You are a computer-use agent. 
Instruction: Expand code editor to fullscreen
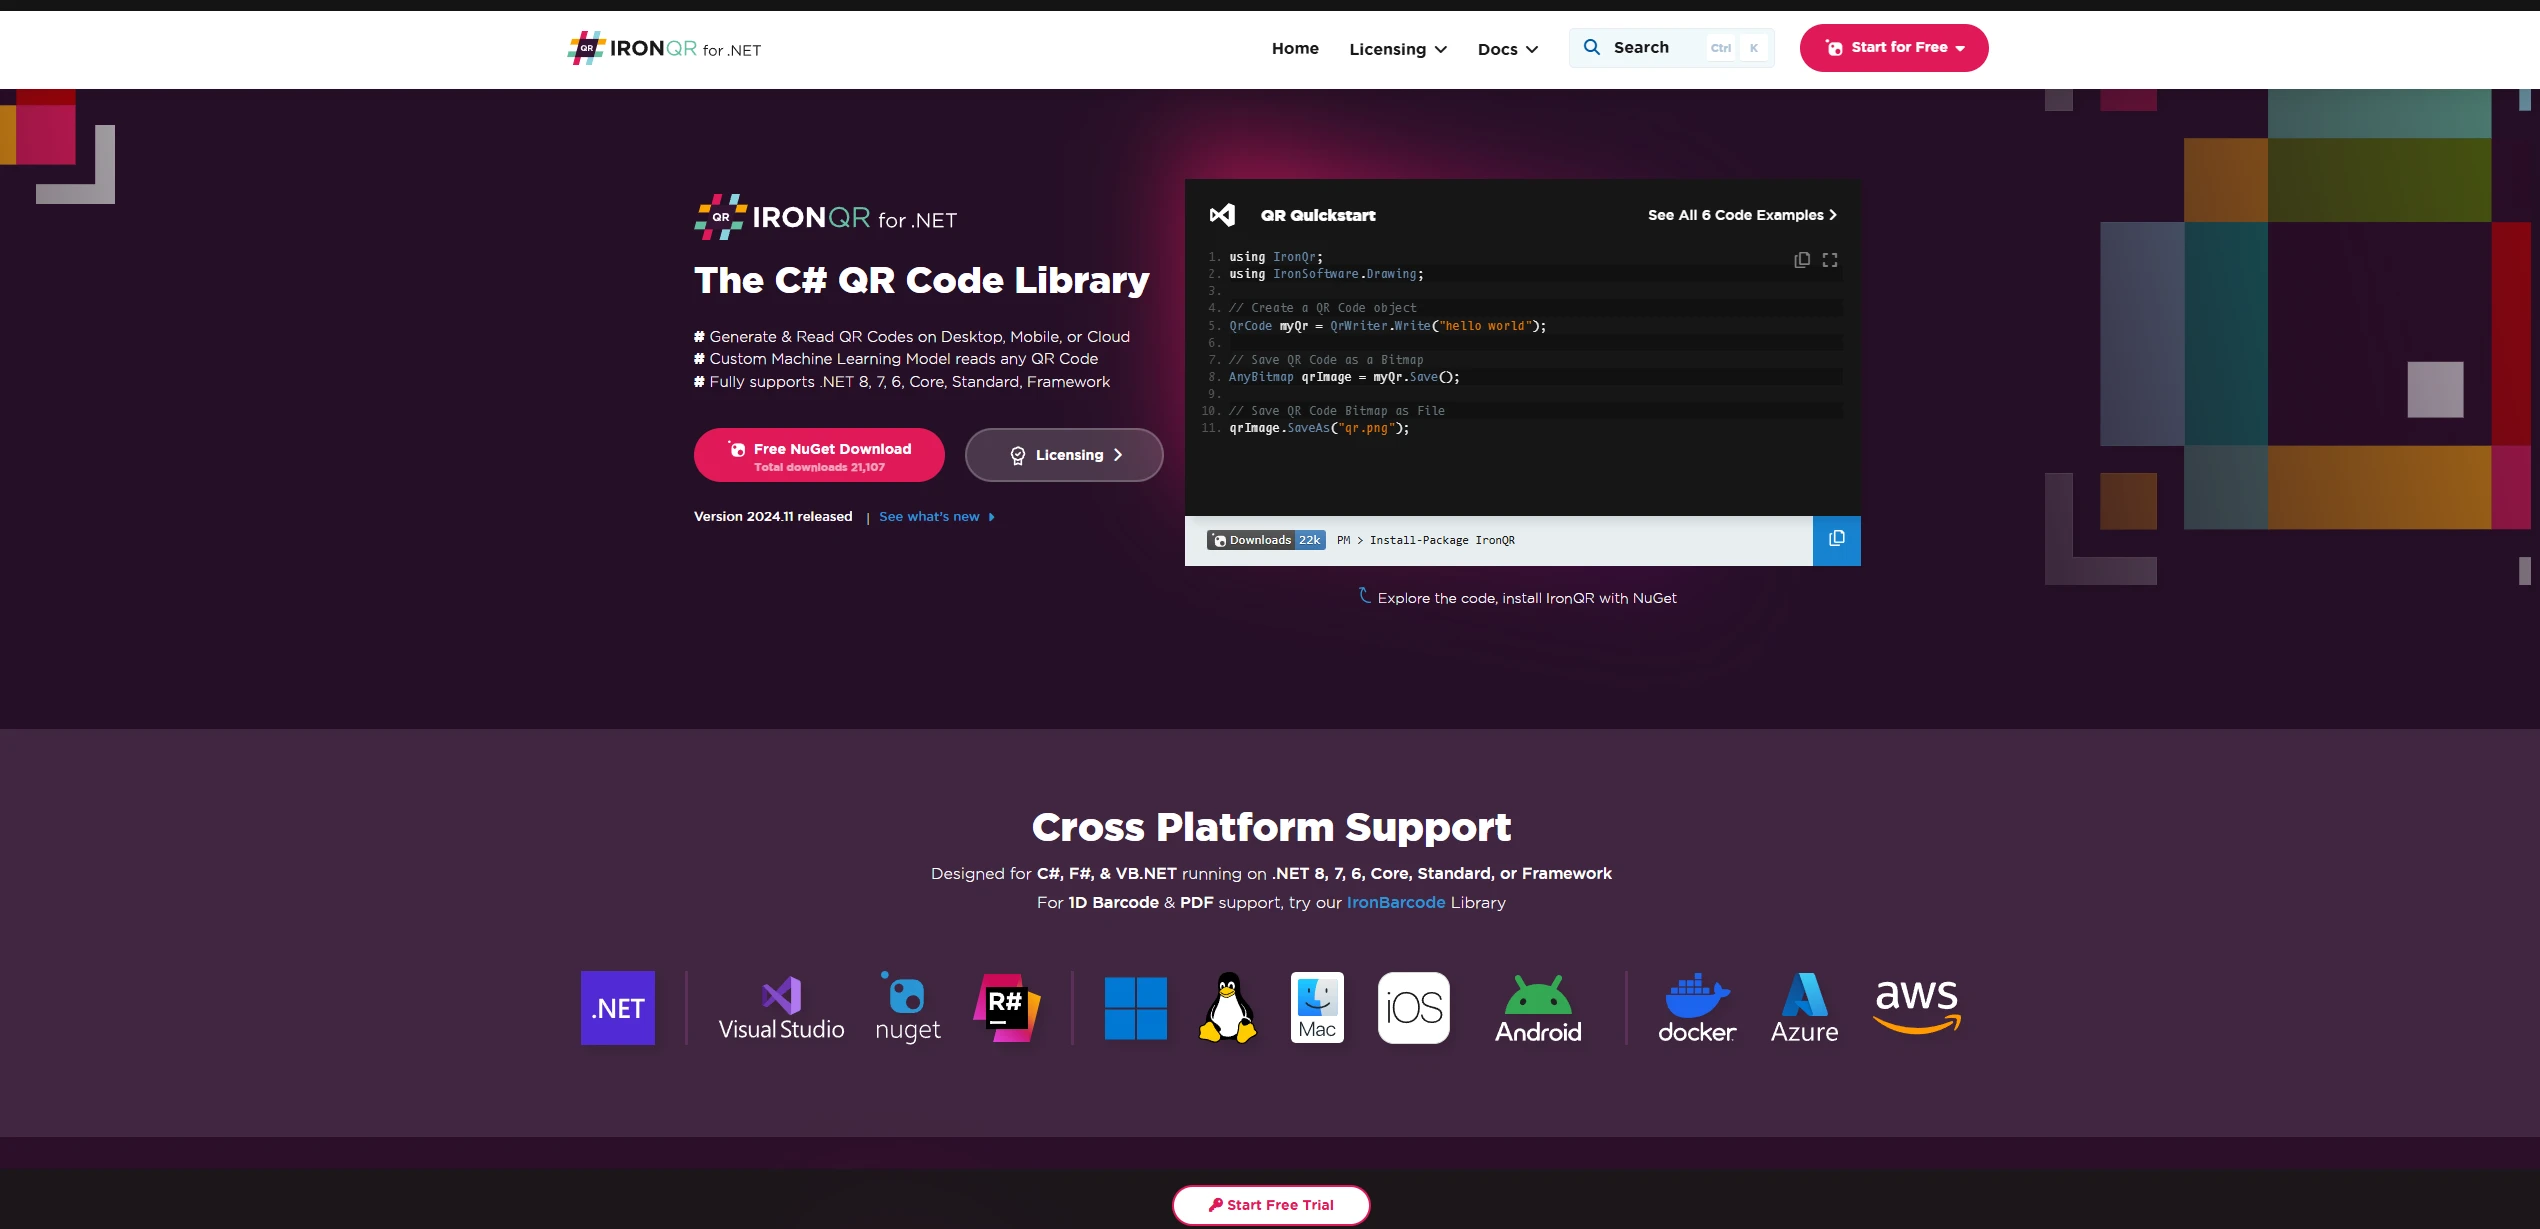click(x=1830, y=260)
